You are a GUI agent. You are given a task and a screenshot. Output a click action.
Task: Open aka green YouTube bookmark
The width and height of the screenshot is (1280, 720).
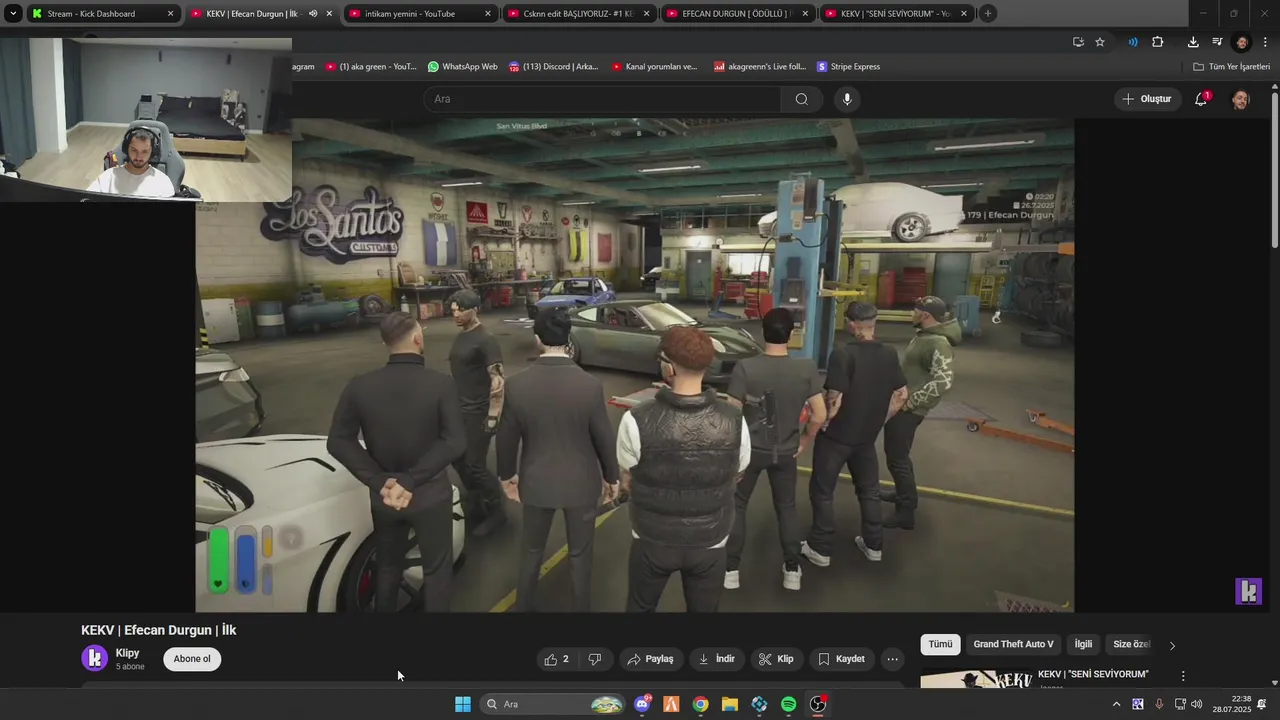371,67
